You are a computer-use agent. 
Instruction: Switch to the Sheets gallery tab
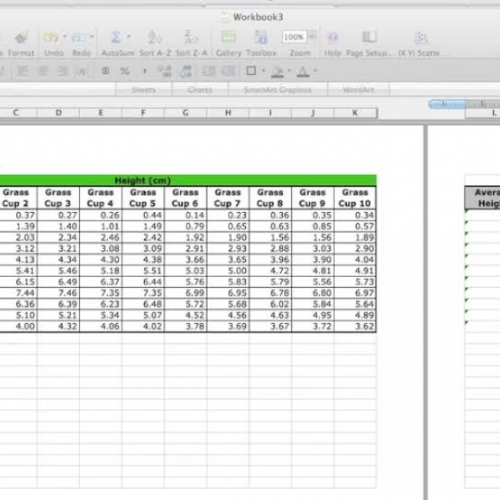pos(144,90)
